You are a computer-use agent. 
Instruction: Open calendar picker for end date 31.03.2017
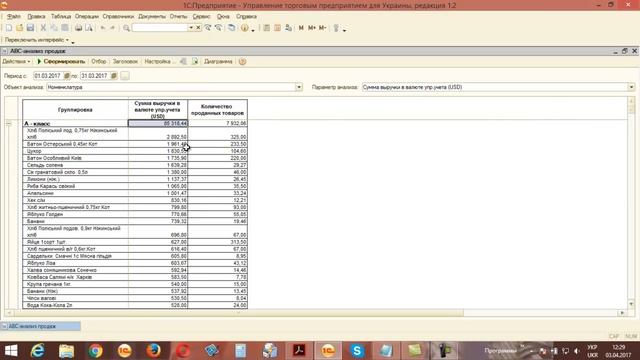pyautogui.click(x=114, y=76)
